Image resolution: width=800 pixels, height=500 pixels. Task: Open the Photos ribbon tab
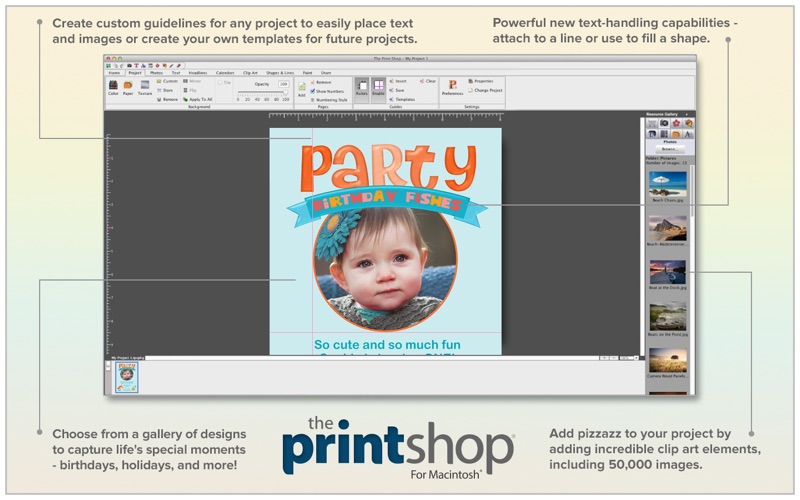[x=155, y=73]
